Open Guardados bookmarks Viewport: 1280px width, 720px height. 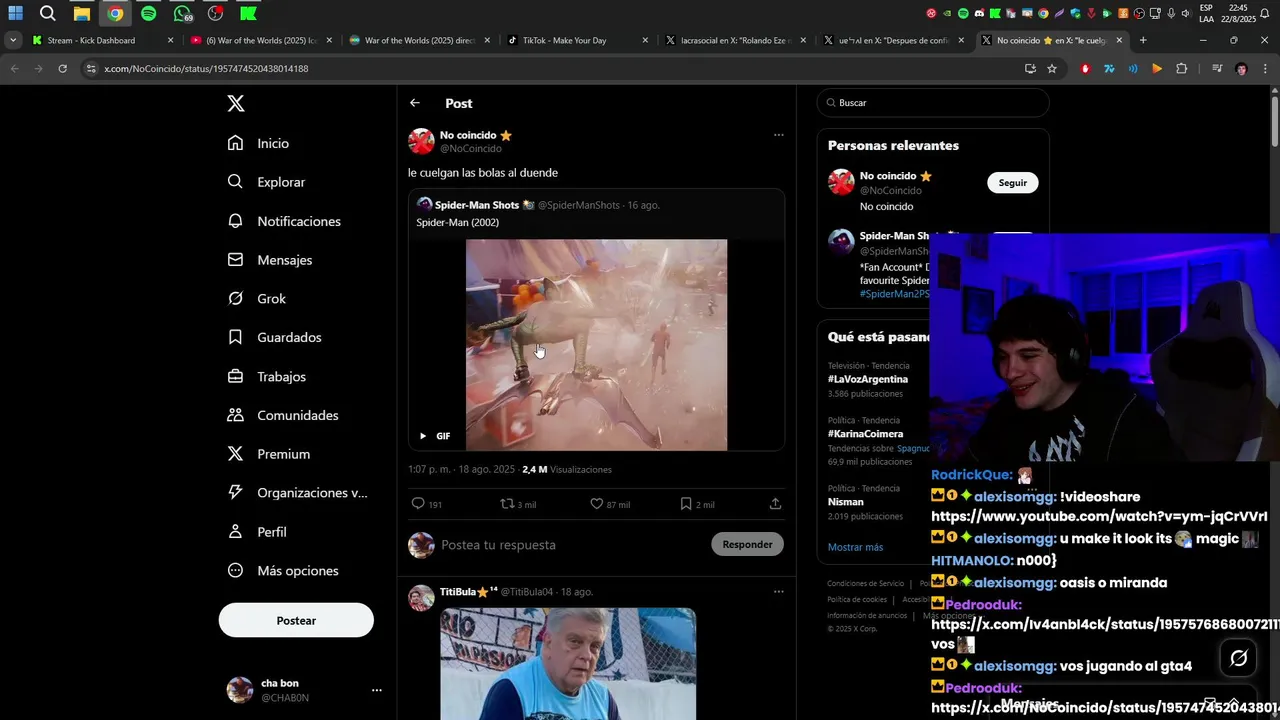pyautogui.click(x=275, y=337)
